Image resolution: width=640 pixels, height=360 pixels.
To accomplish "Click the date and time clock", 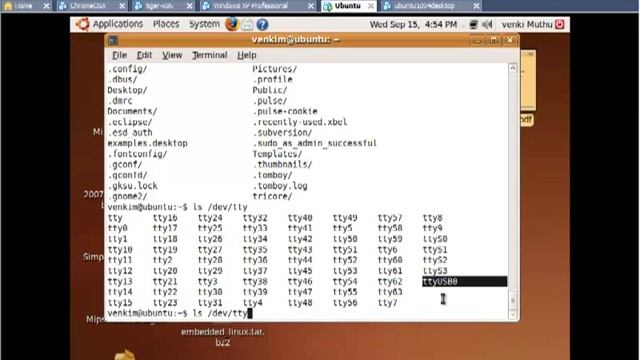I will click(x=413, y=24).
